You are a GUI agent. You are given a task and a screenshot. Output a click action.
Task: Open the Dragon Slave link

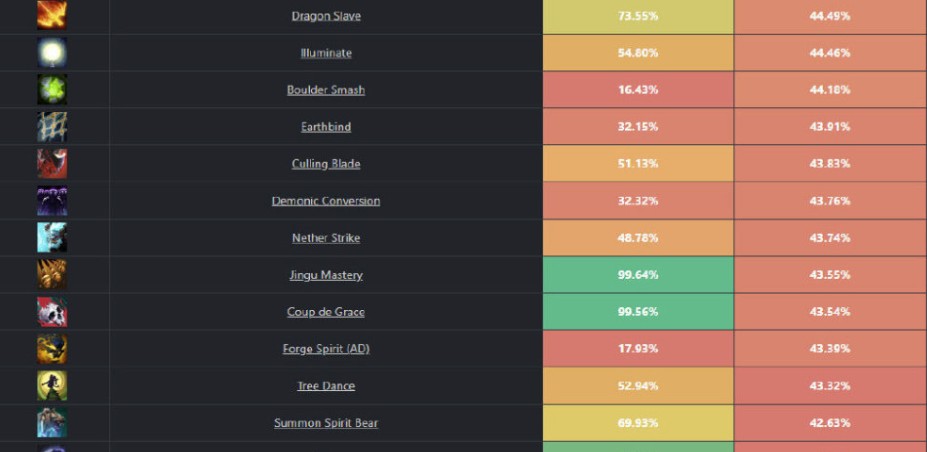click(326, 16)
